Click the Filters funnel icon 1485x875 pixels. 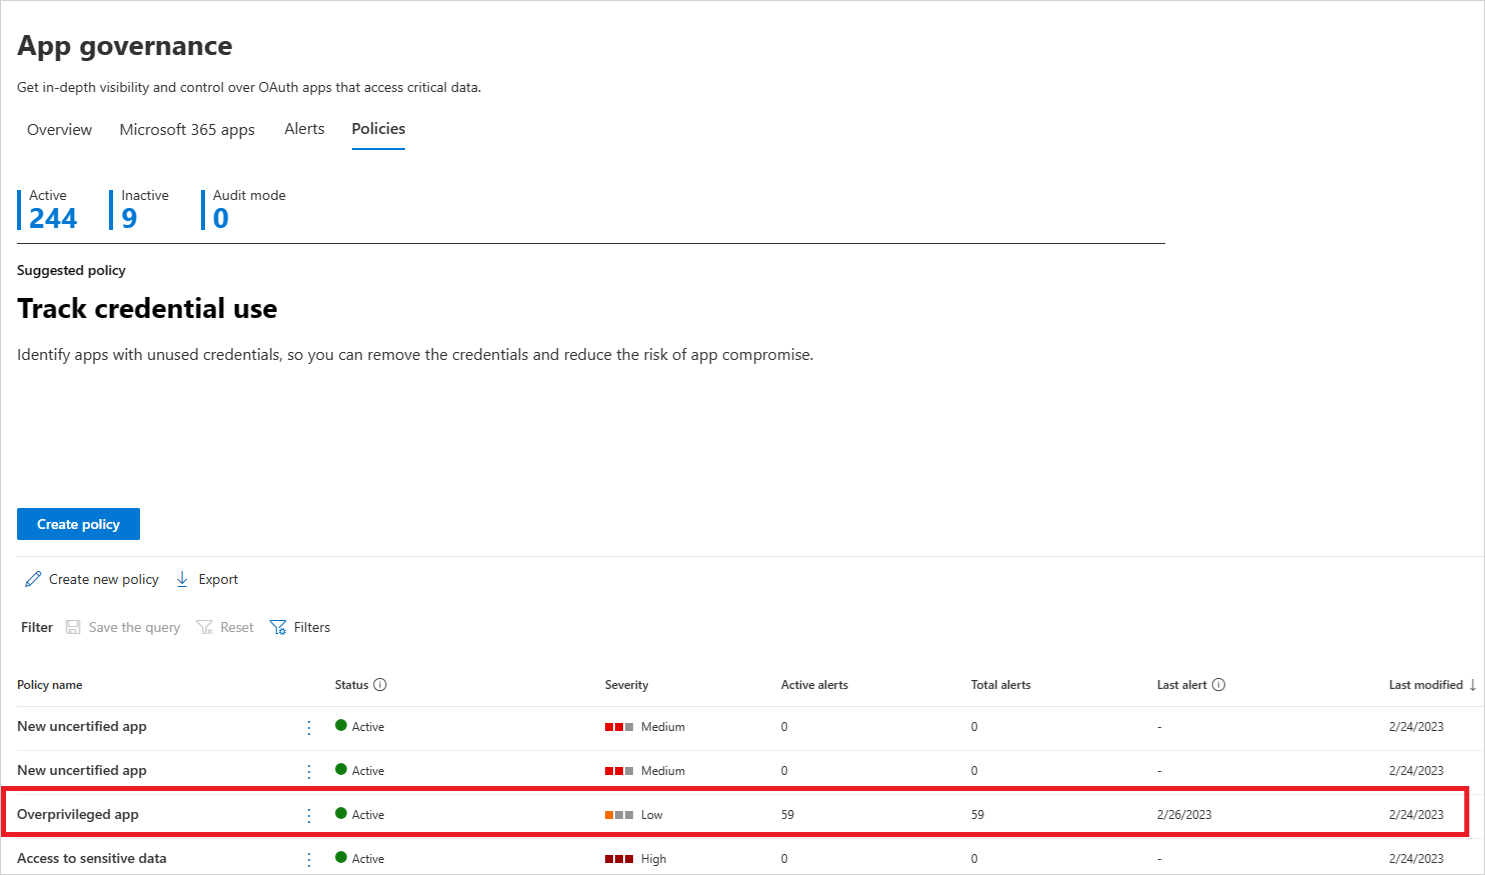click(278, 627)
